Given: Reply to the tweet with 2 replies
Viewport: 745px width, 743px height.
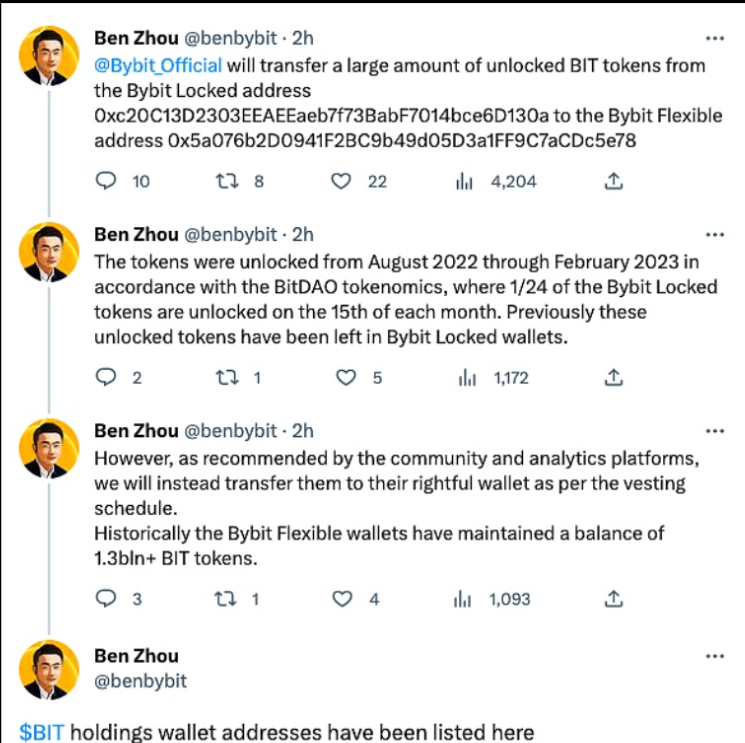Looking at the screenshot, I should (x=106, y=378).
